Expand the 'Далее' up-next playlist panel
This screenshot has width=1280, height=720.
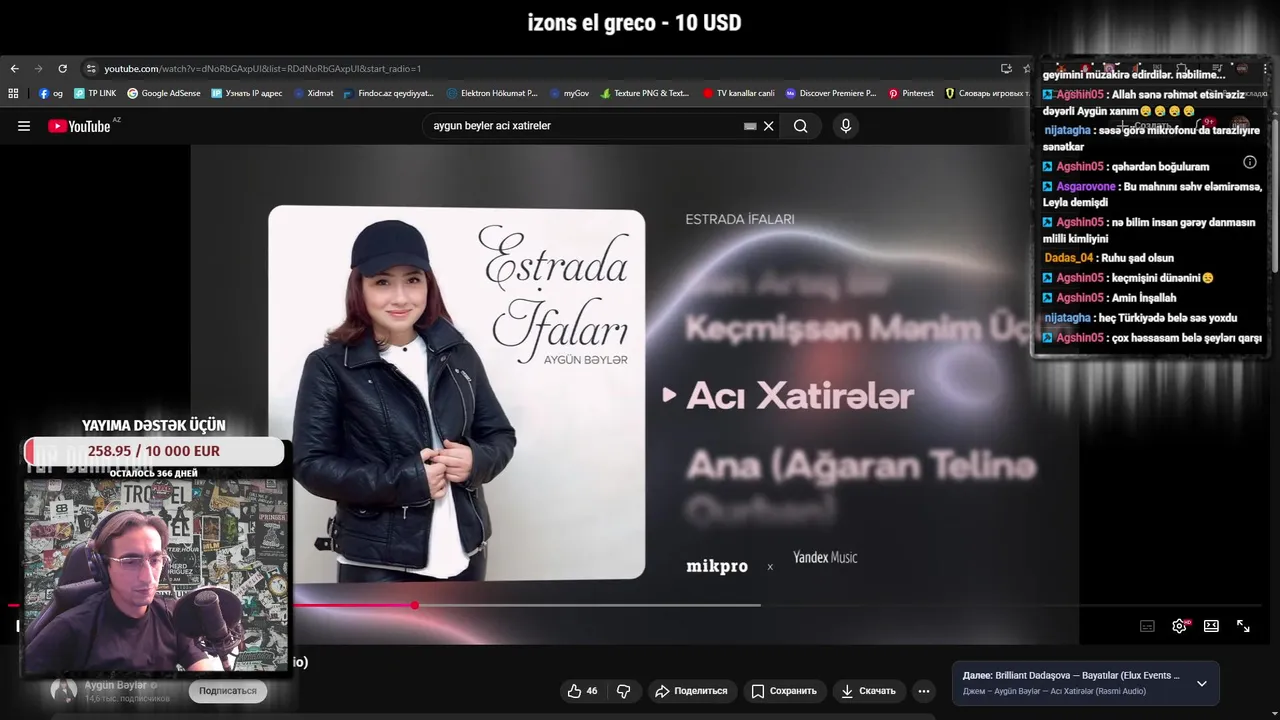click(x=1202, y=683)
